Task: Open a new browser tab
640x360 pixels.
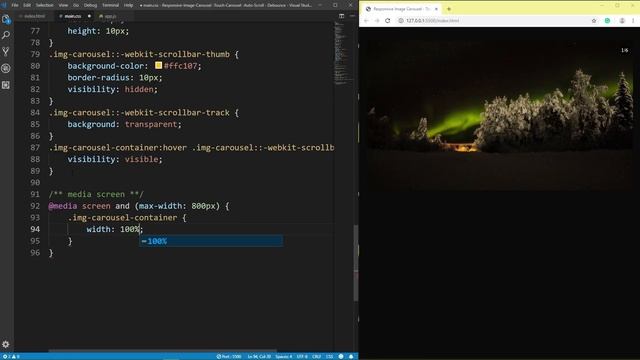Action: [449, 9]
